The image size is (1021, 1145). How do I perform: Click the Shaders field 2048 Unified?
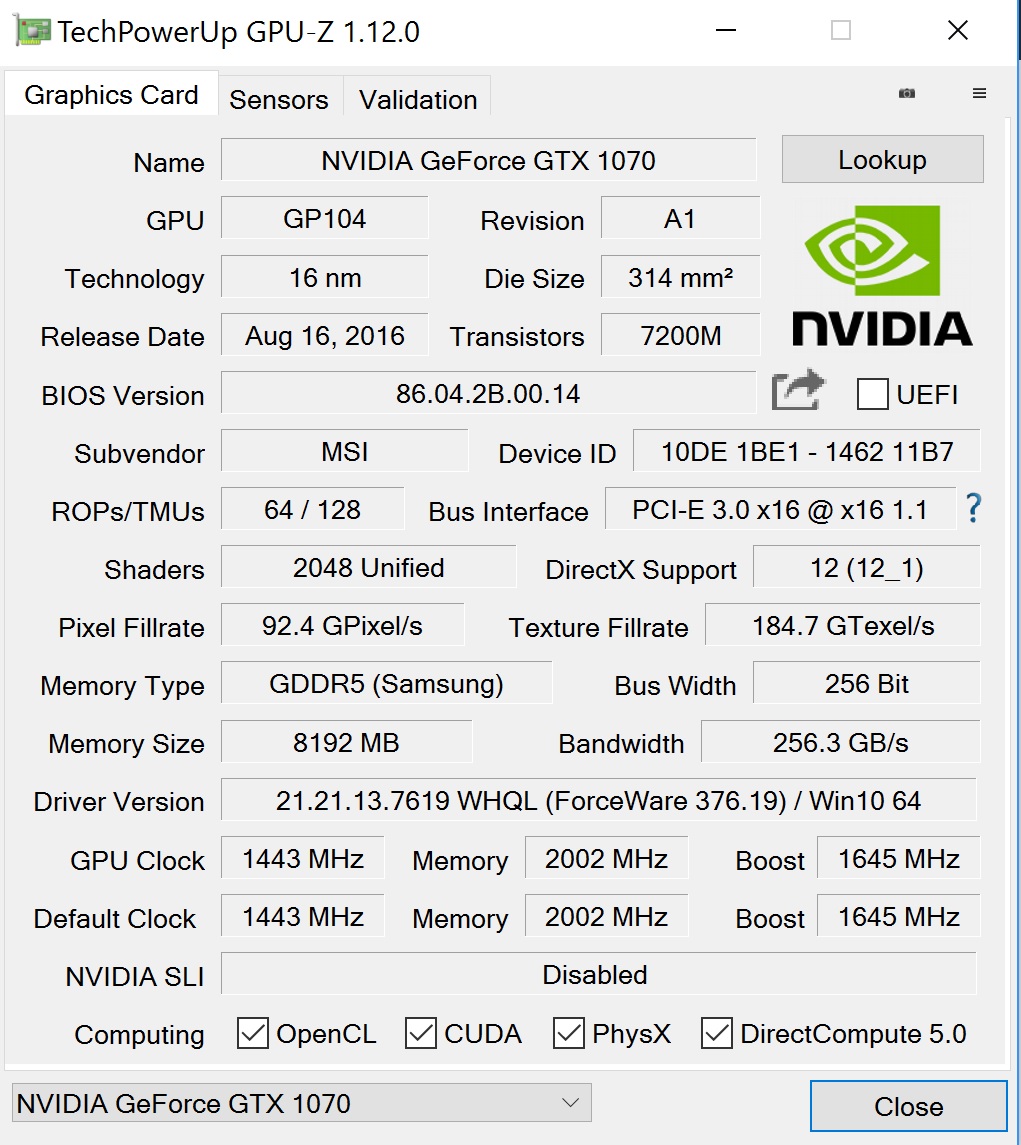tap(368, 567)
